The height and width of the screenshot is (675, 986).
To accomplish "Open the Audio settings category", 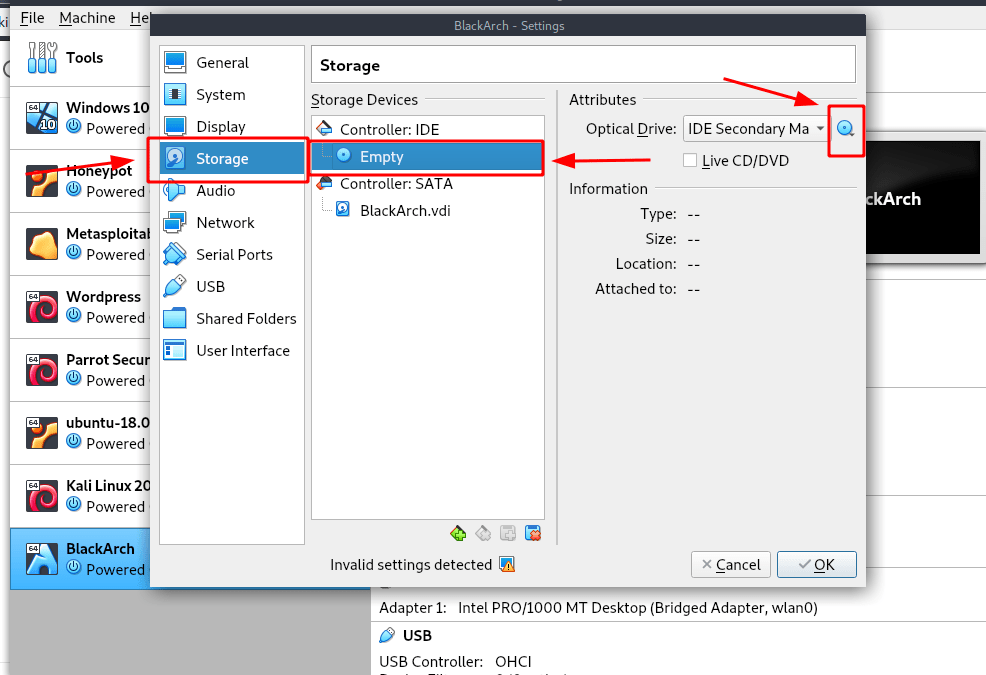I will coord(231,191).
